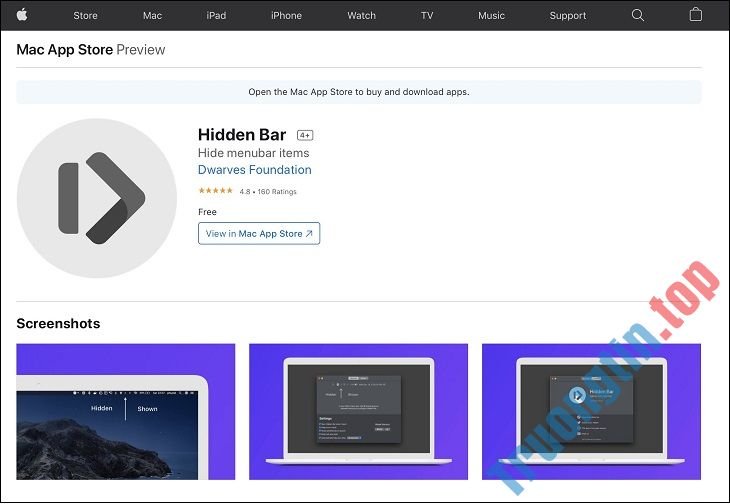Open the Store menu item

[x=85, y=15]
